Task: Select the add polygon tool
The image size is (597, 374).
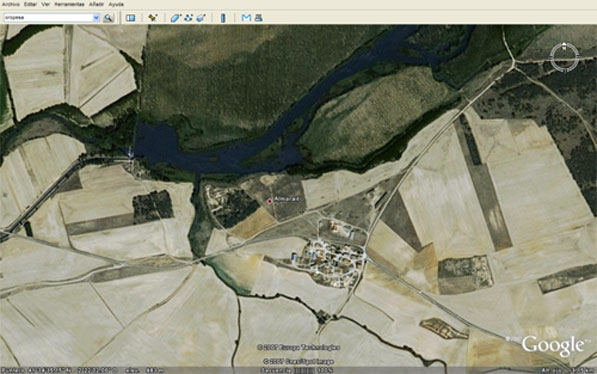Action: click(x=175, y=18)
